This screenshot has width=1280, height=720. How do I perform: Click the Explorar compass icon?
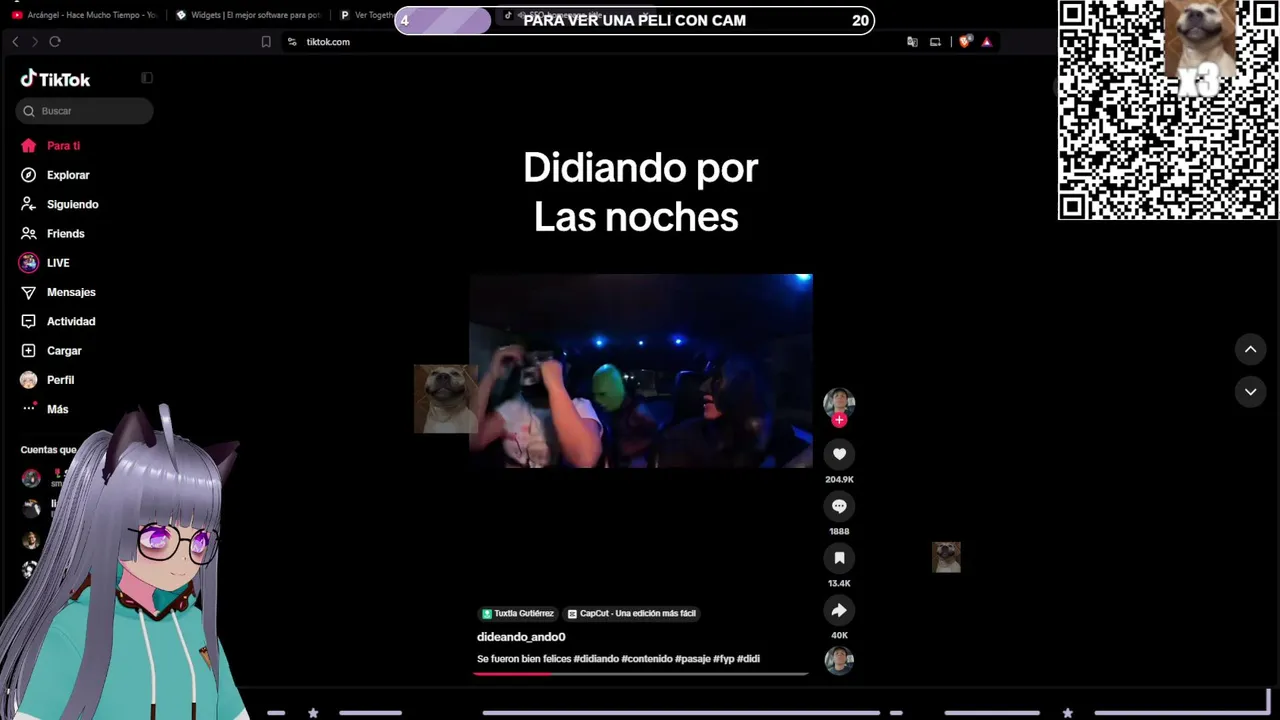pyautogui.click(x=28, y=175)
